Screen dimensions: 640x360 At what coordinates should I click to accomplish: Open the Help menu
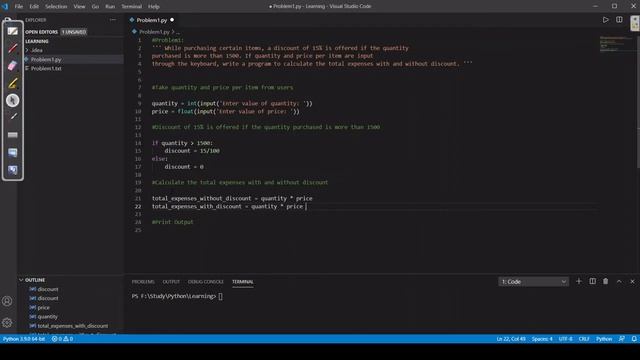click(x=153, y=7)
